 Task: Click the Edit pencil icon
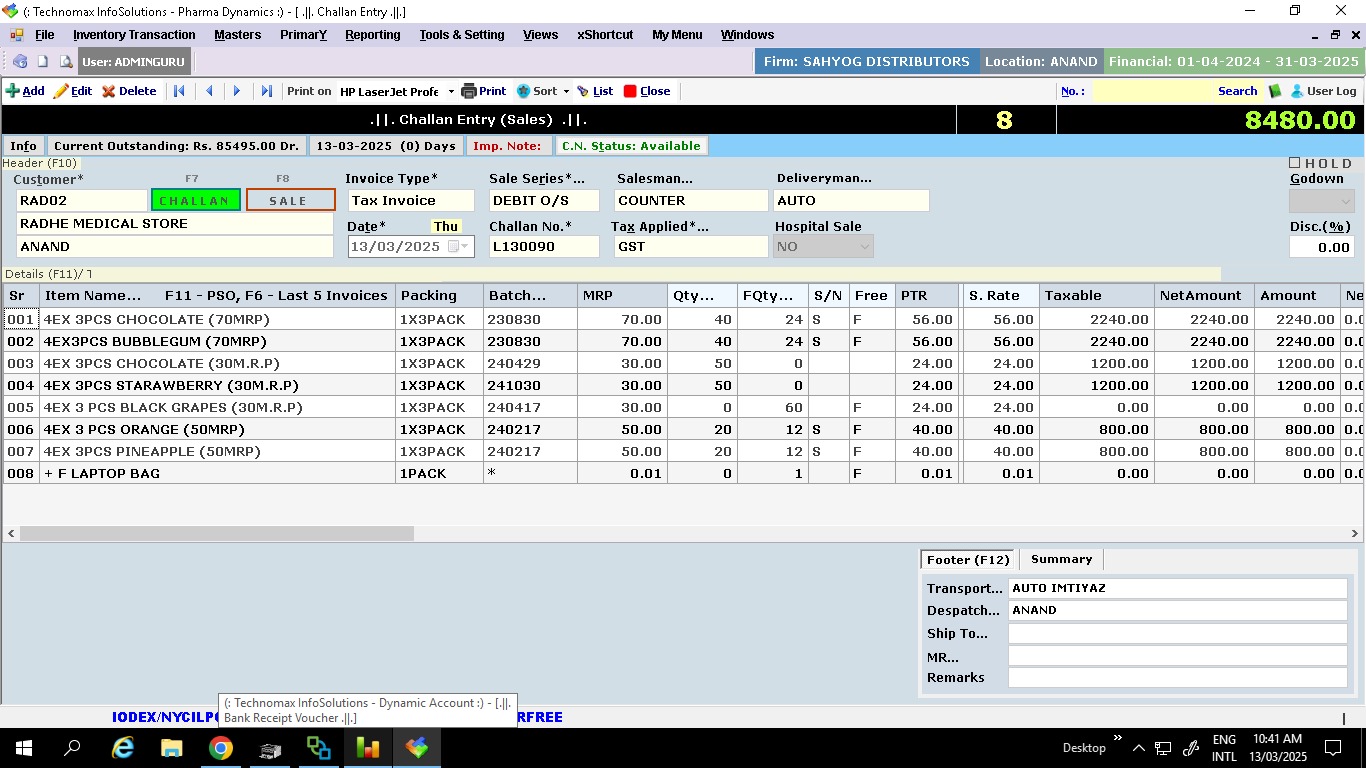pyautogui.click(x=61, y=91)
